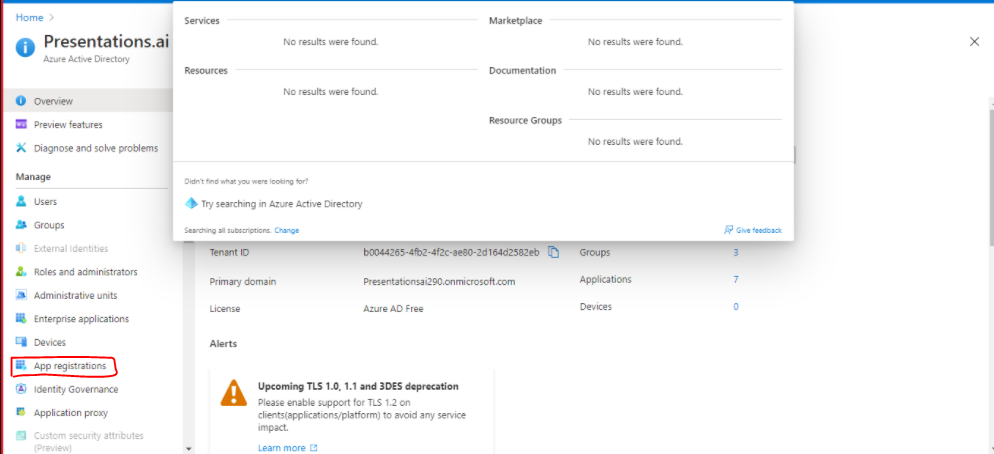Click the Overview icon in sidebar
This screenshot has height=454, width=994.
point(21,101)
